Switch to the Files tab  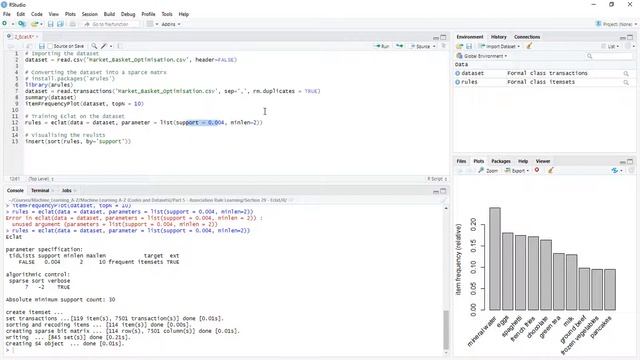461,161
